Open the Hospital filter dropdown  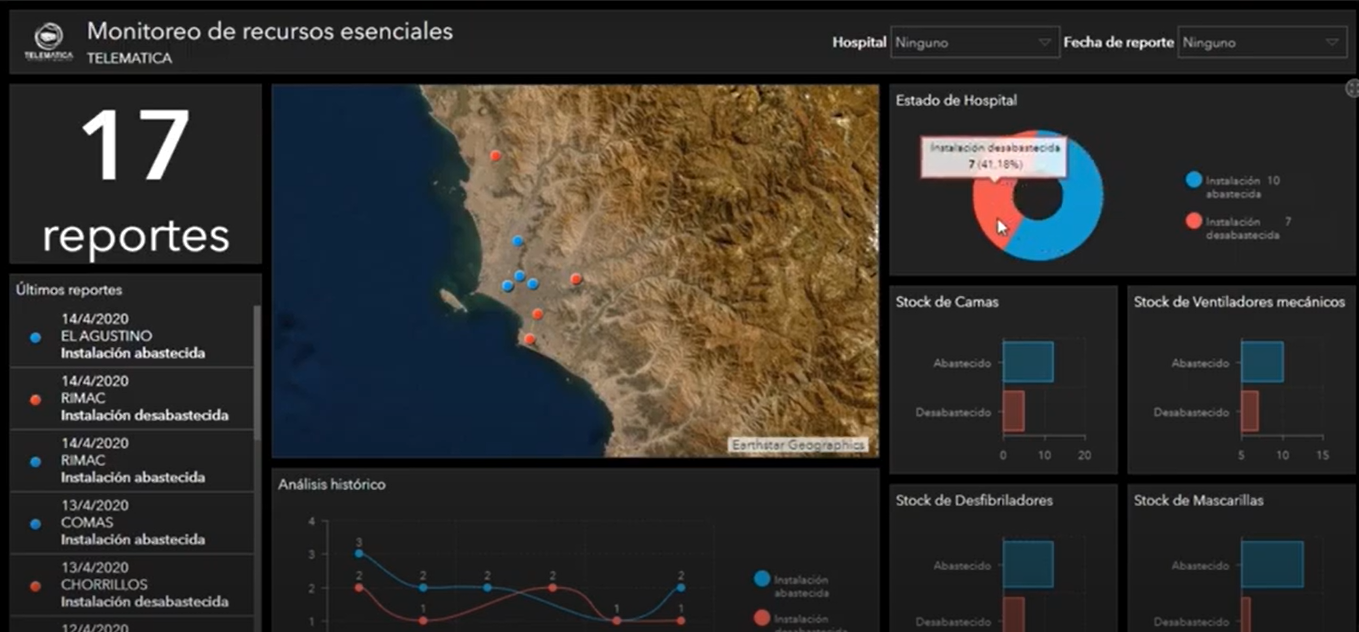pos(974,43)
